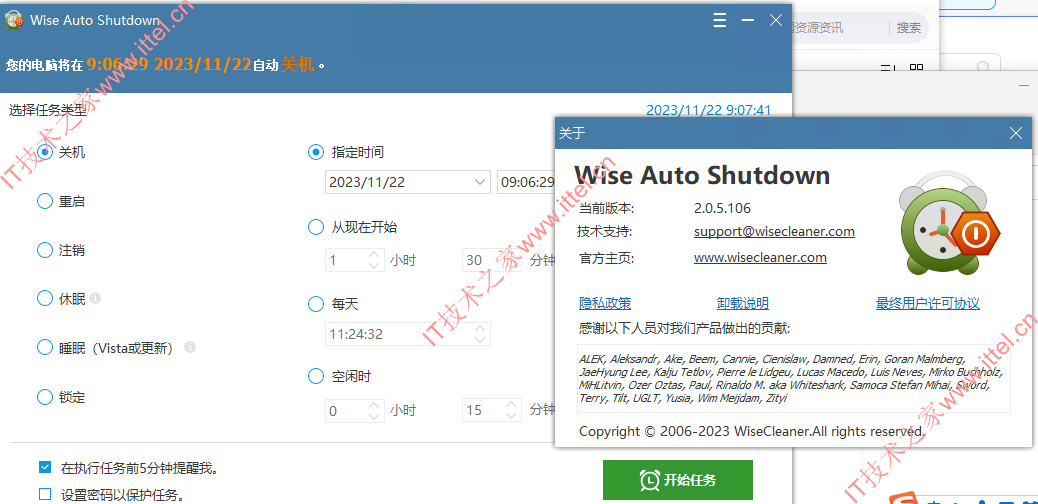Open the 隐私政策 link
Image resolution: width=1038 pixels, height=504 pixels.
click(x=605, y=303)
